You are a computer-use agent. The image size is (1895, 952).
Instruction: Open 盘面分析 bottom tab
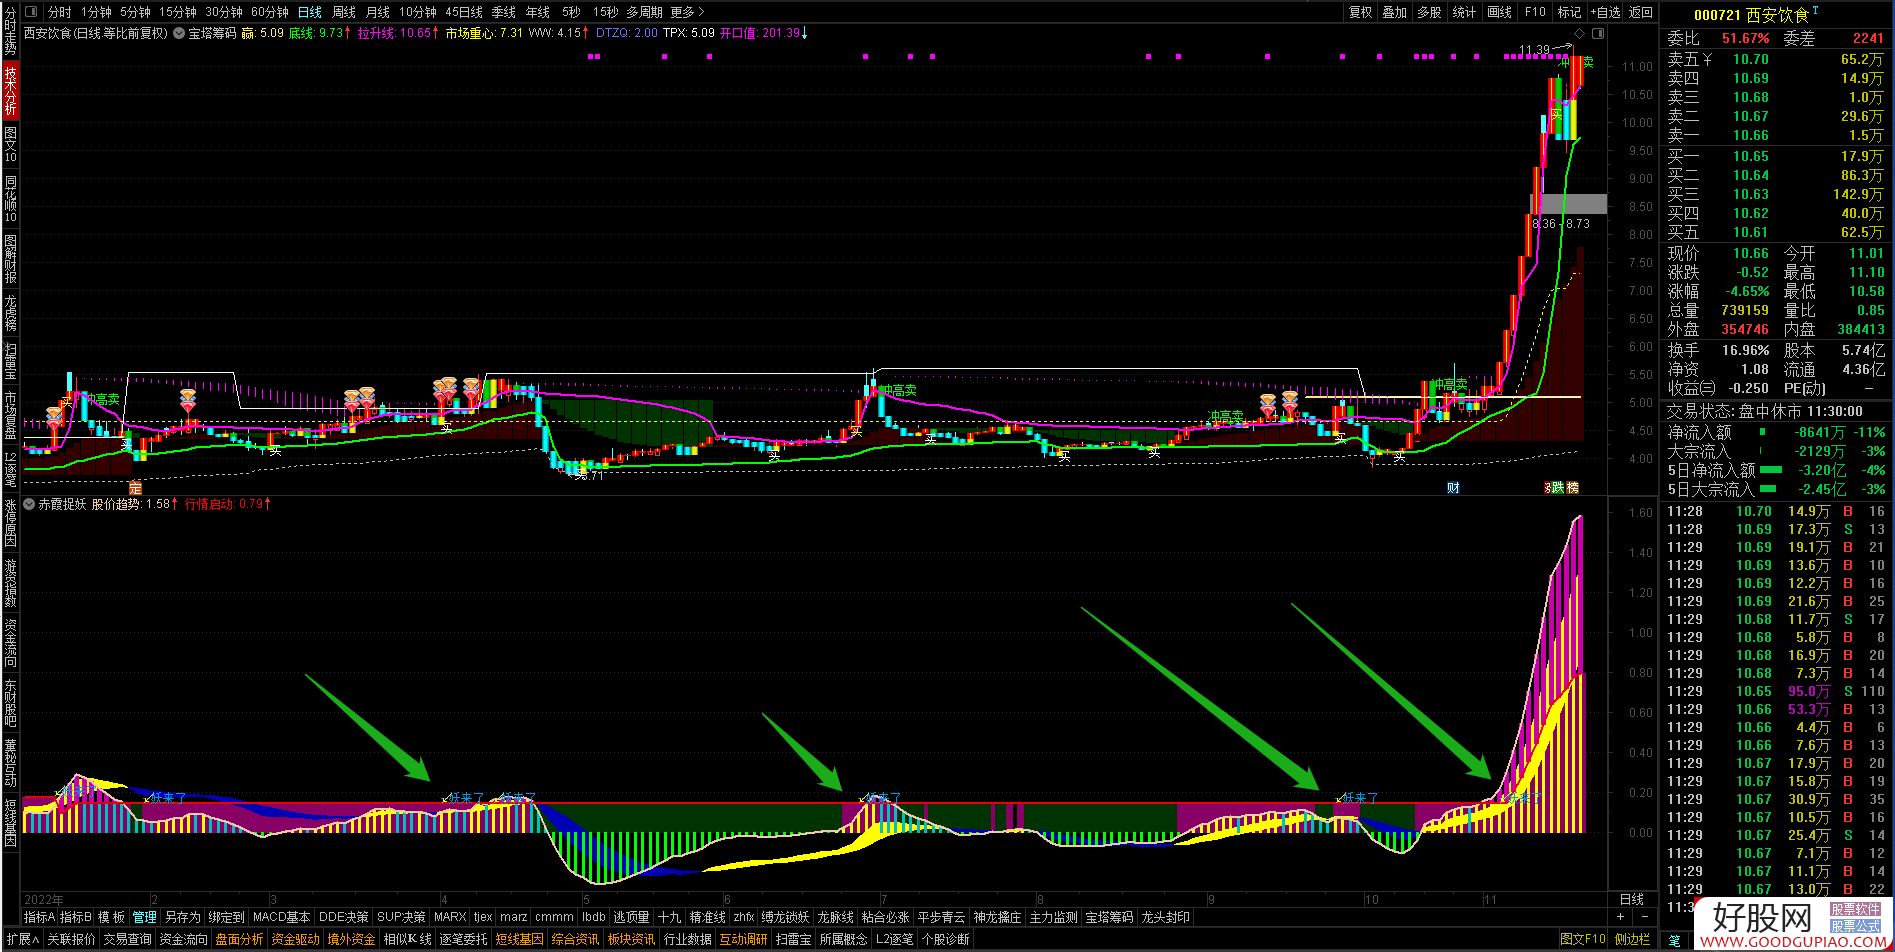click(239, 940)
